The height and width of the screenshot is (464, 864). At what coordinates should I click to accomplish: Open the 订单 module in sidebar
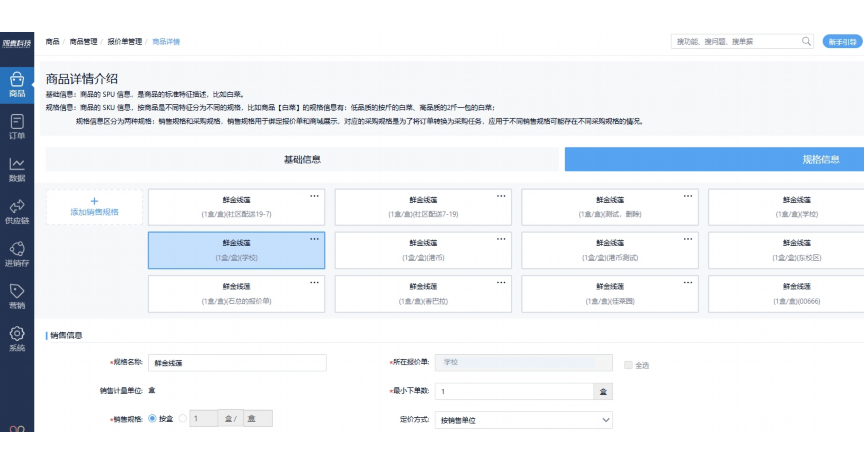17,126
